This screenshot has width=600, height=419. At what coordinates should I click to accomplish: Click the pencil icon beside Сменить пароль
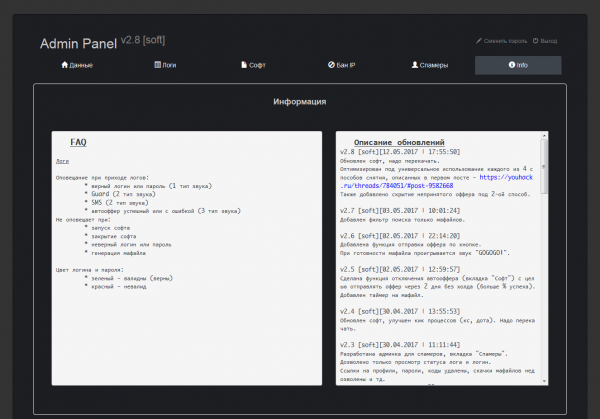tap(479, 41)
